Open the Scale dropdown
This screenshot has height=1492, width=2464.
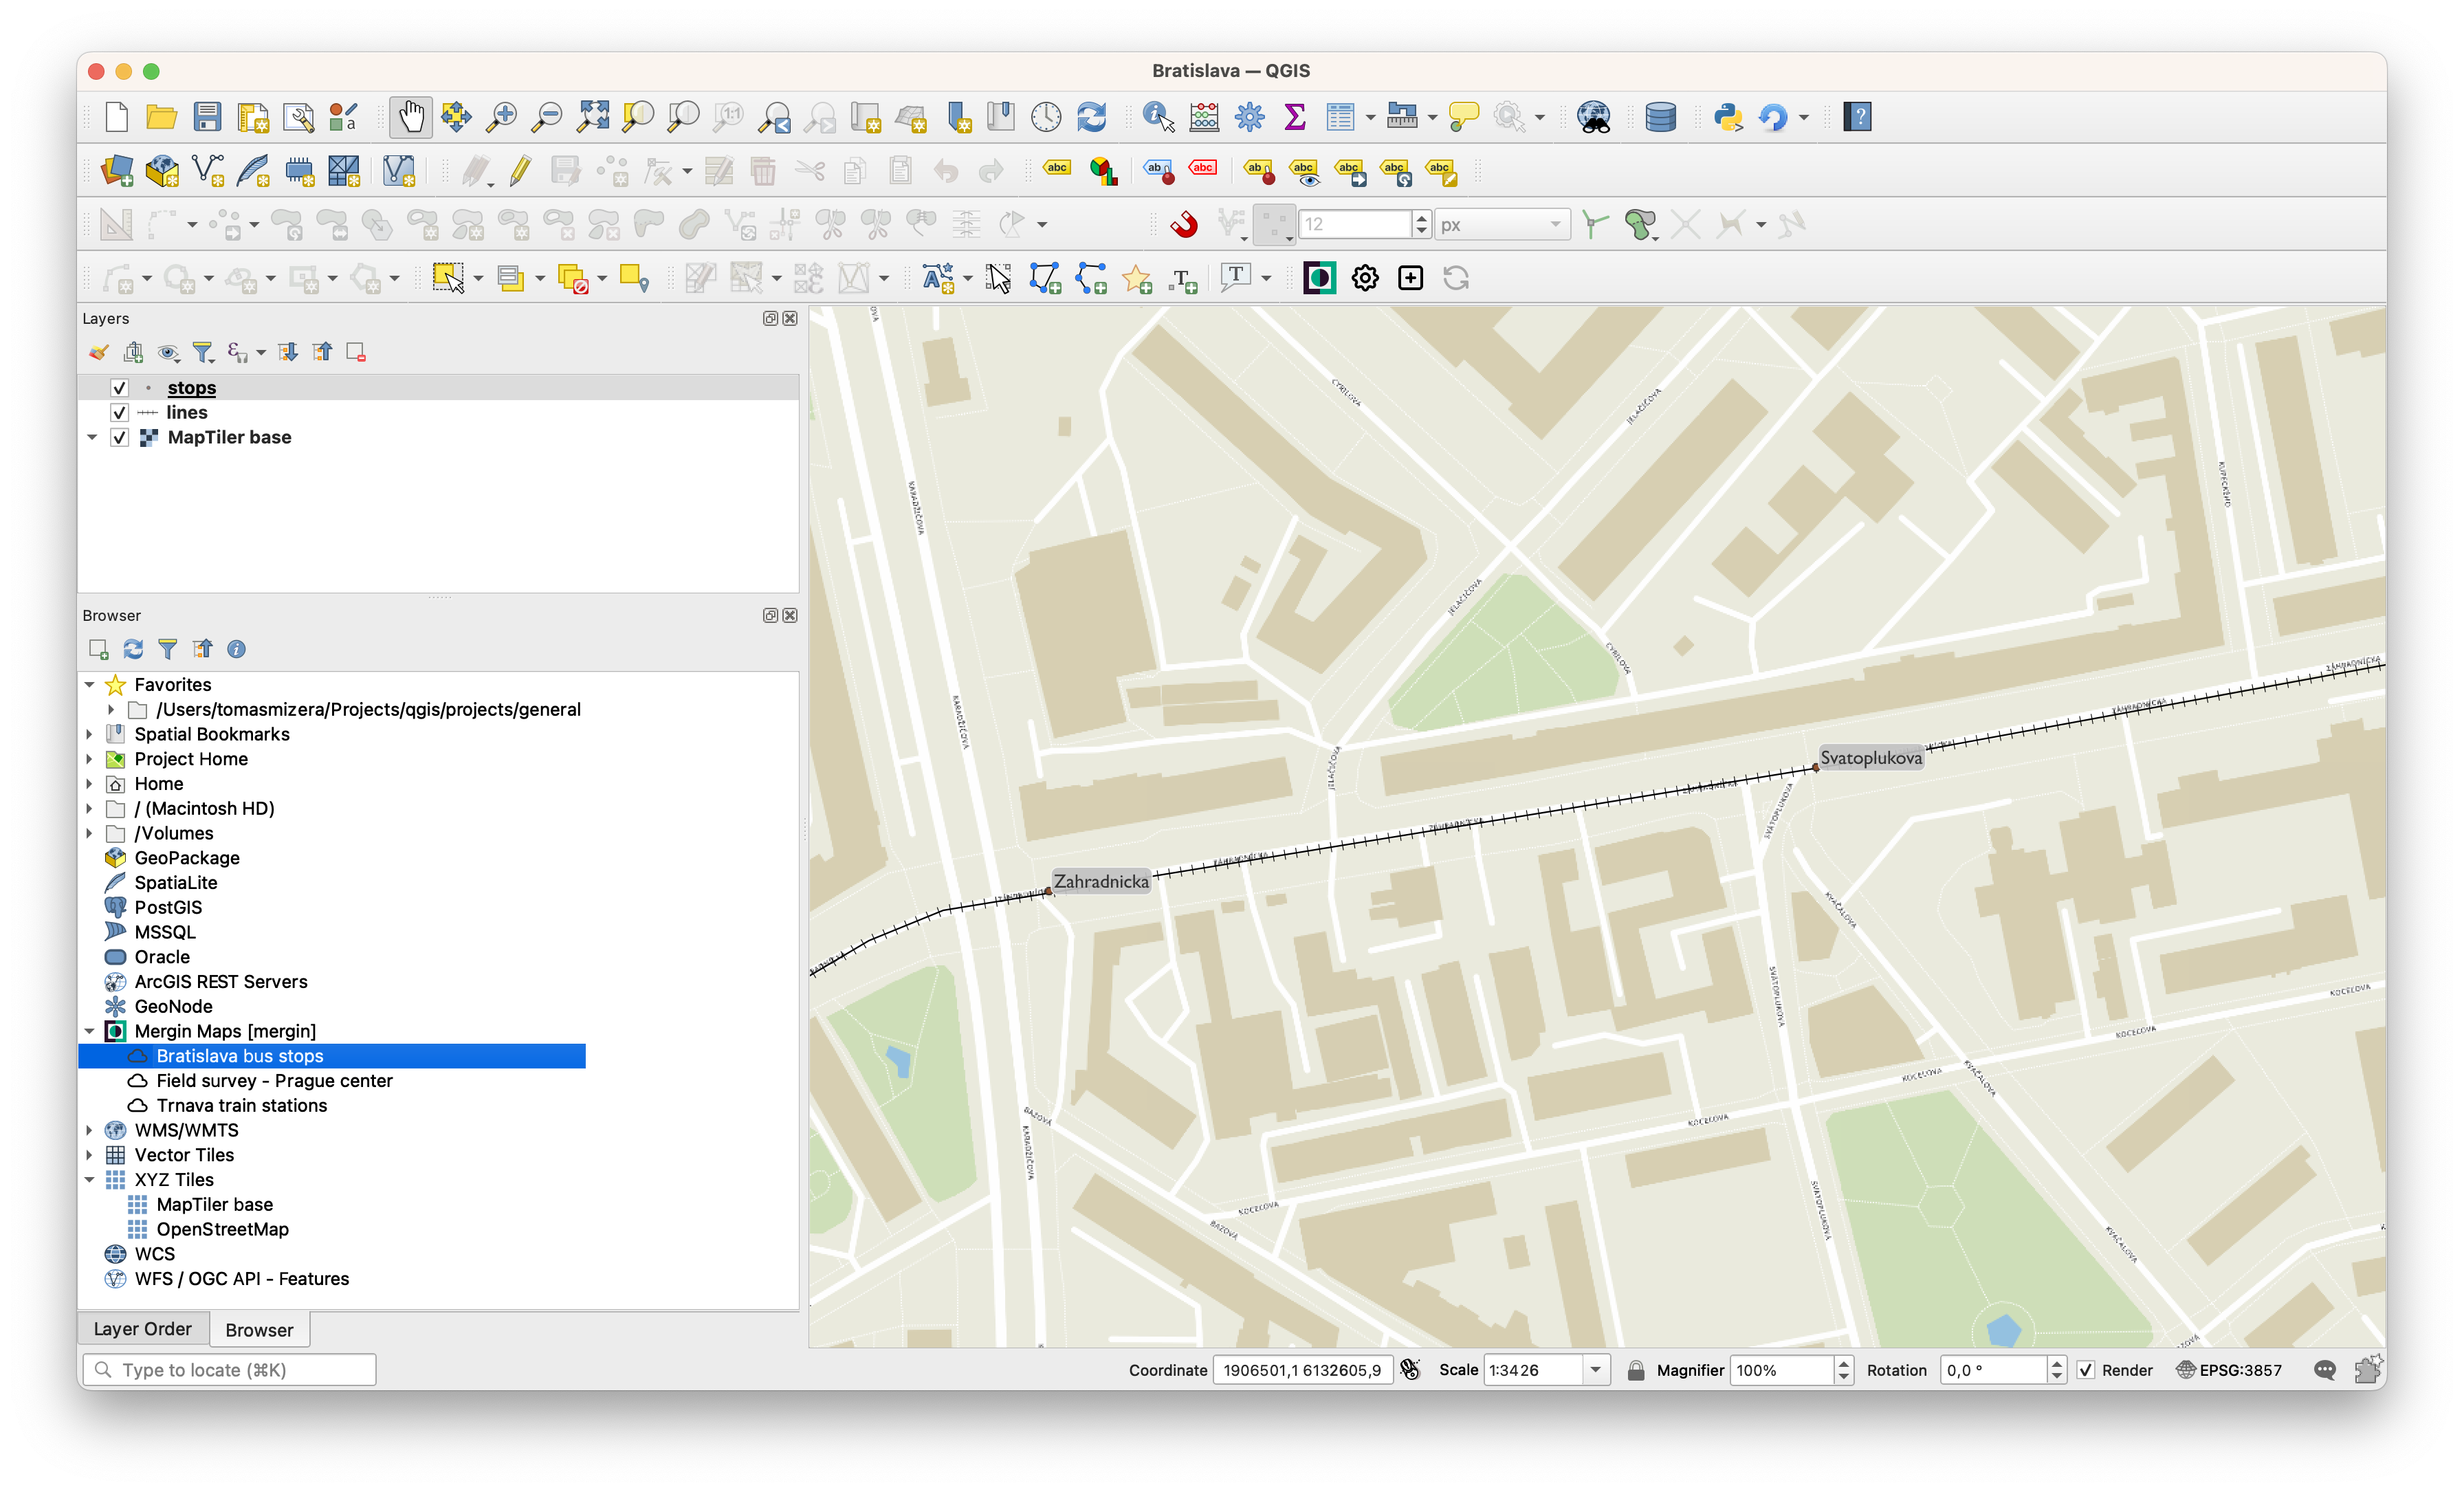(1596, 1370)
